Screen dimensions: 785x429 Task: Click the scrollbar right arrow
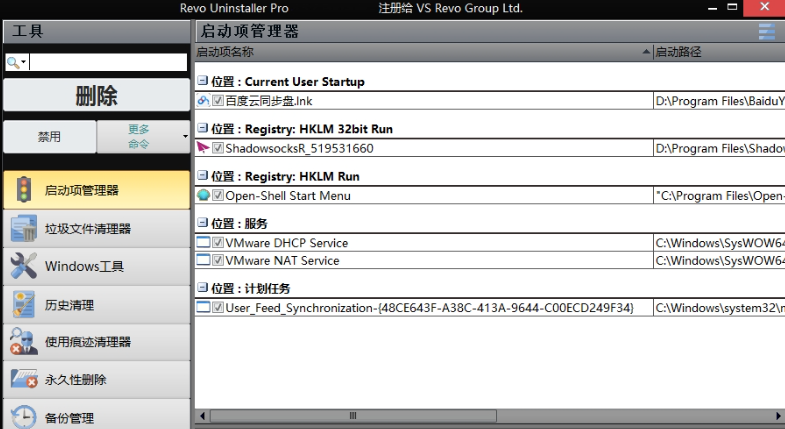(778, 415)
